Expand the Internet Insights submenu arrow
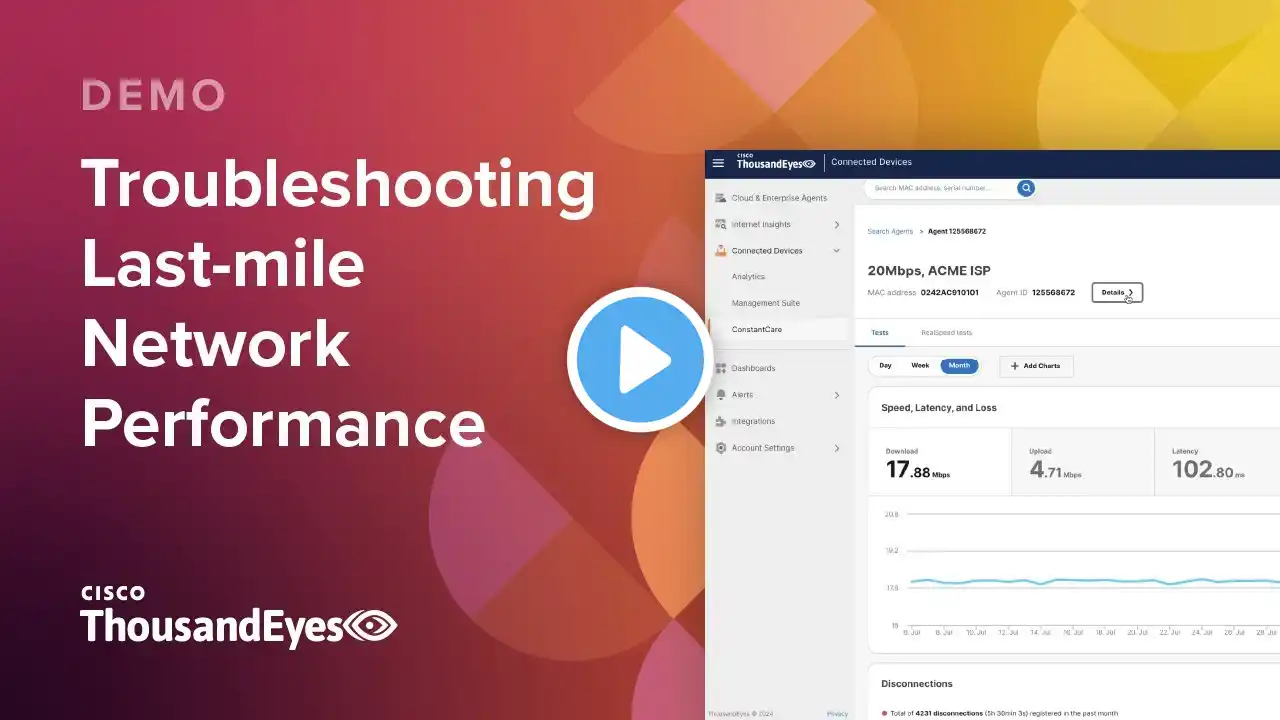 pos(837,225)
